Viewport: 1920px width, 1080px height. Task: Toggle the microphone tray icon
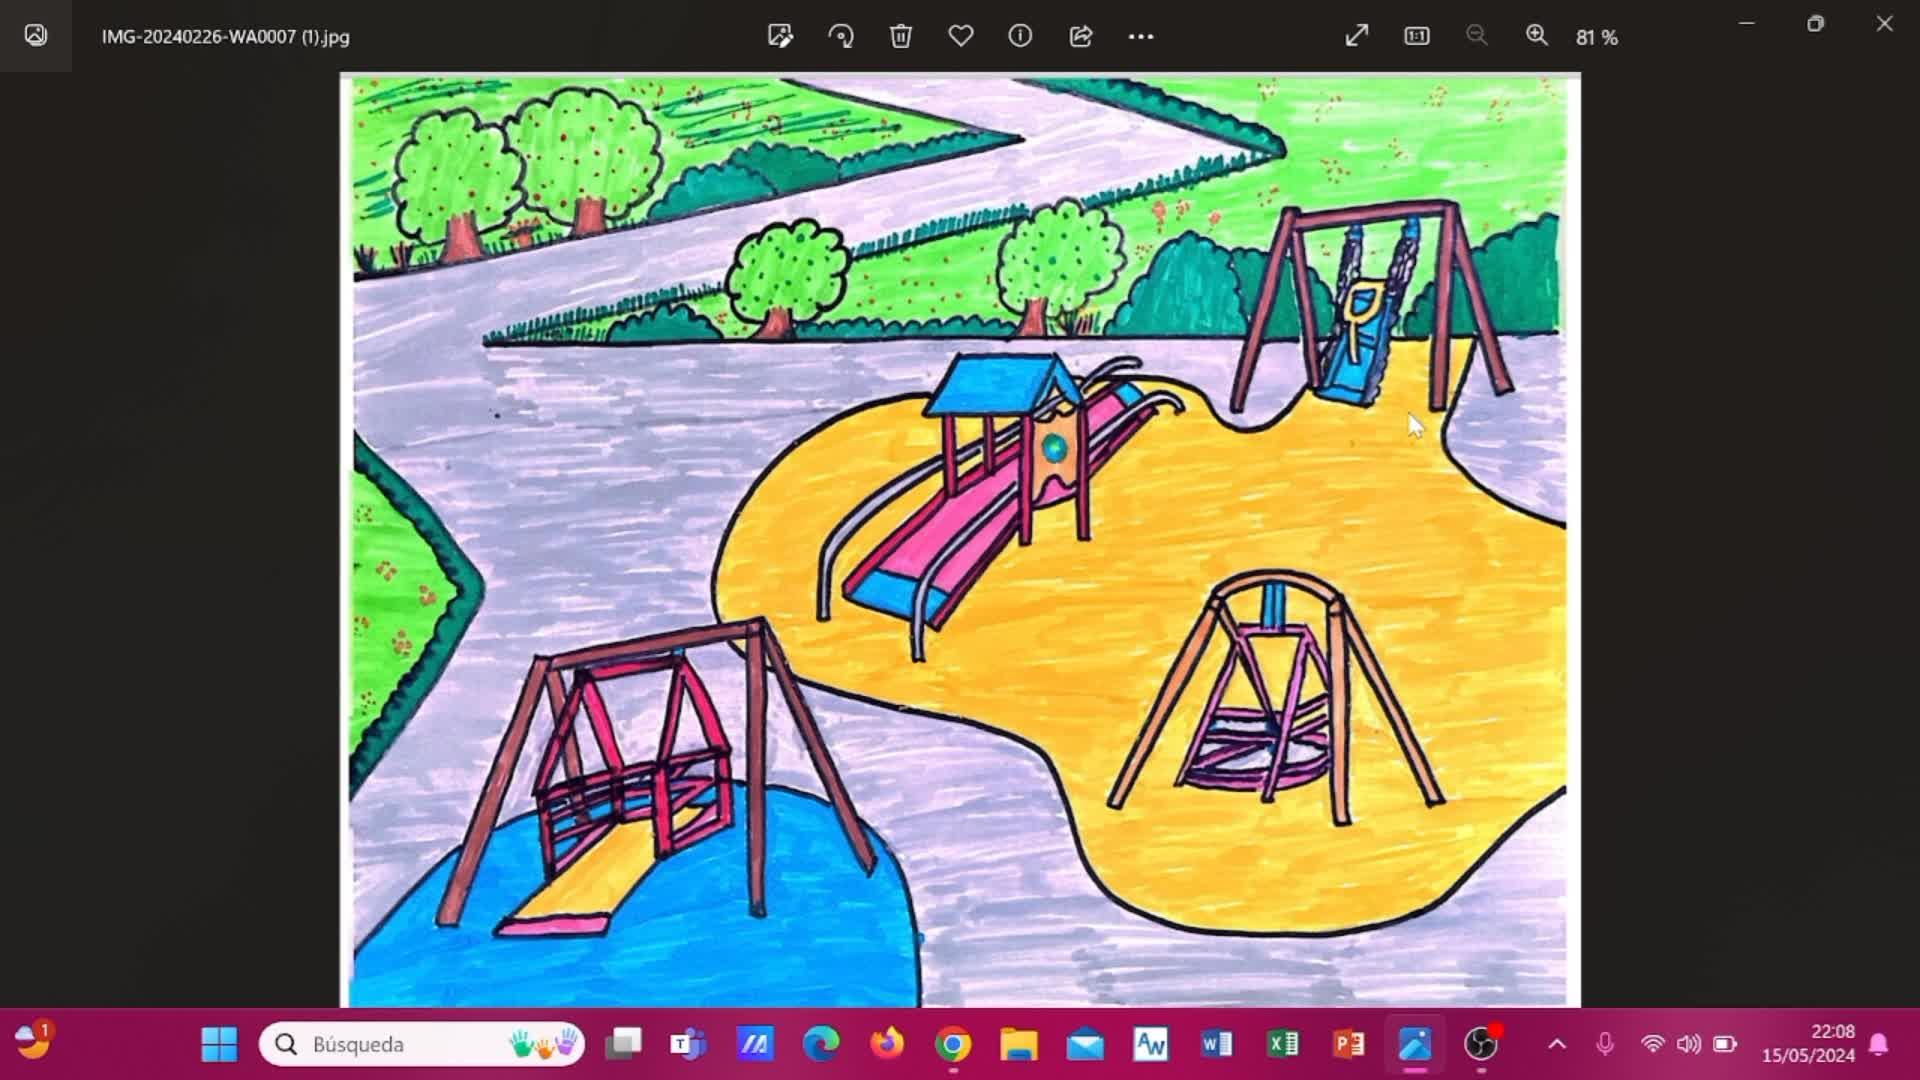1605,1044
